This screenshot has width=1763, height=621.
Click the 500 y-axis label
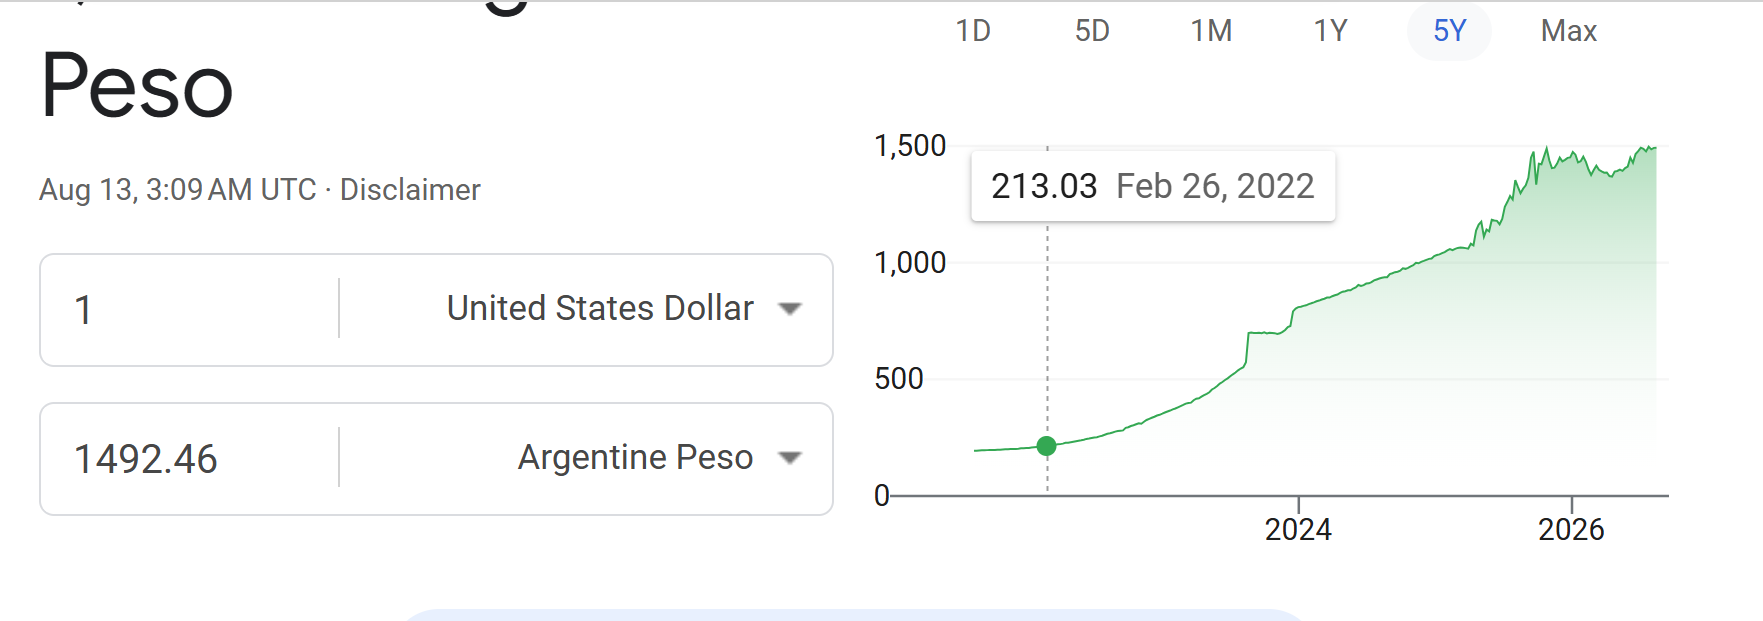(899, 379)
